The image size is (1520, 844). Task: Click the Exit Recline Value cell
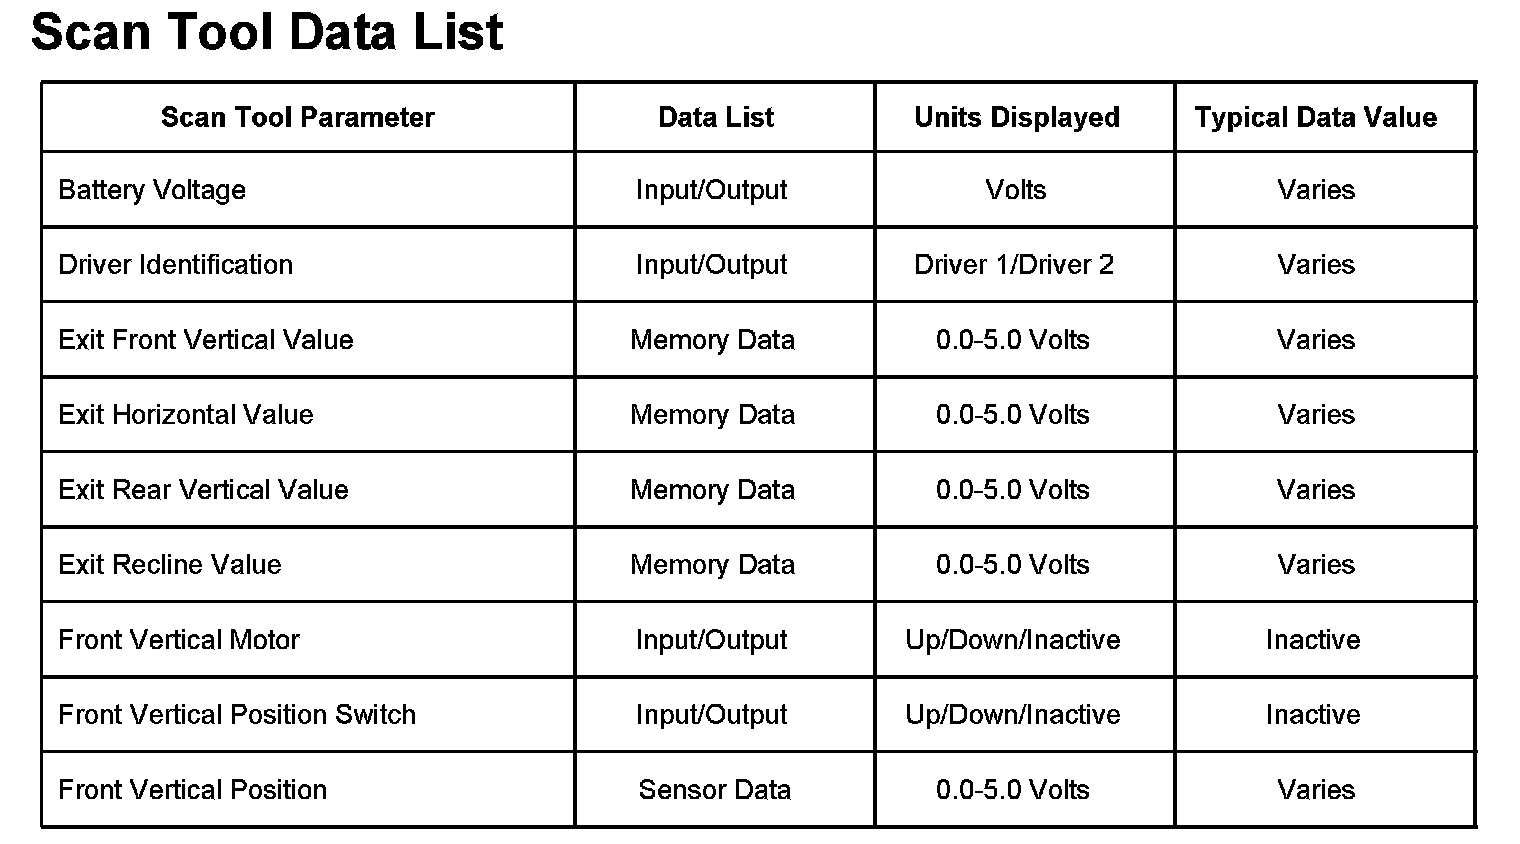coord(170,565)
